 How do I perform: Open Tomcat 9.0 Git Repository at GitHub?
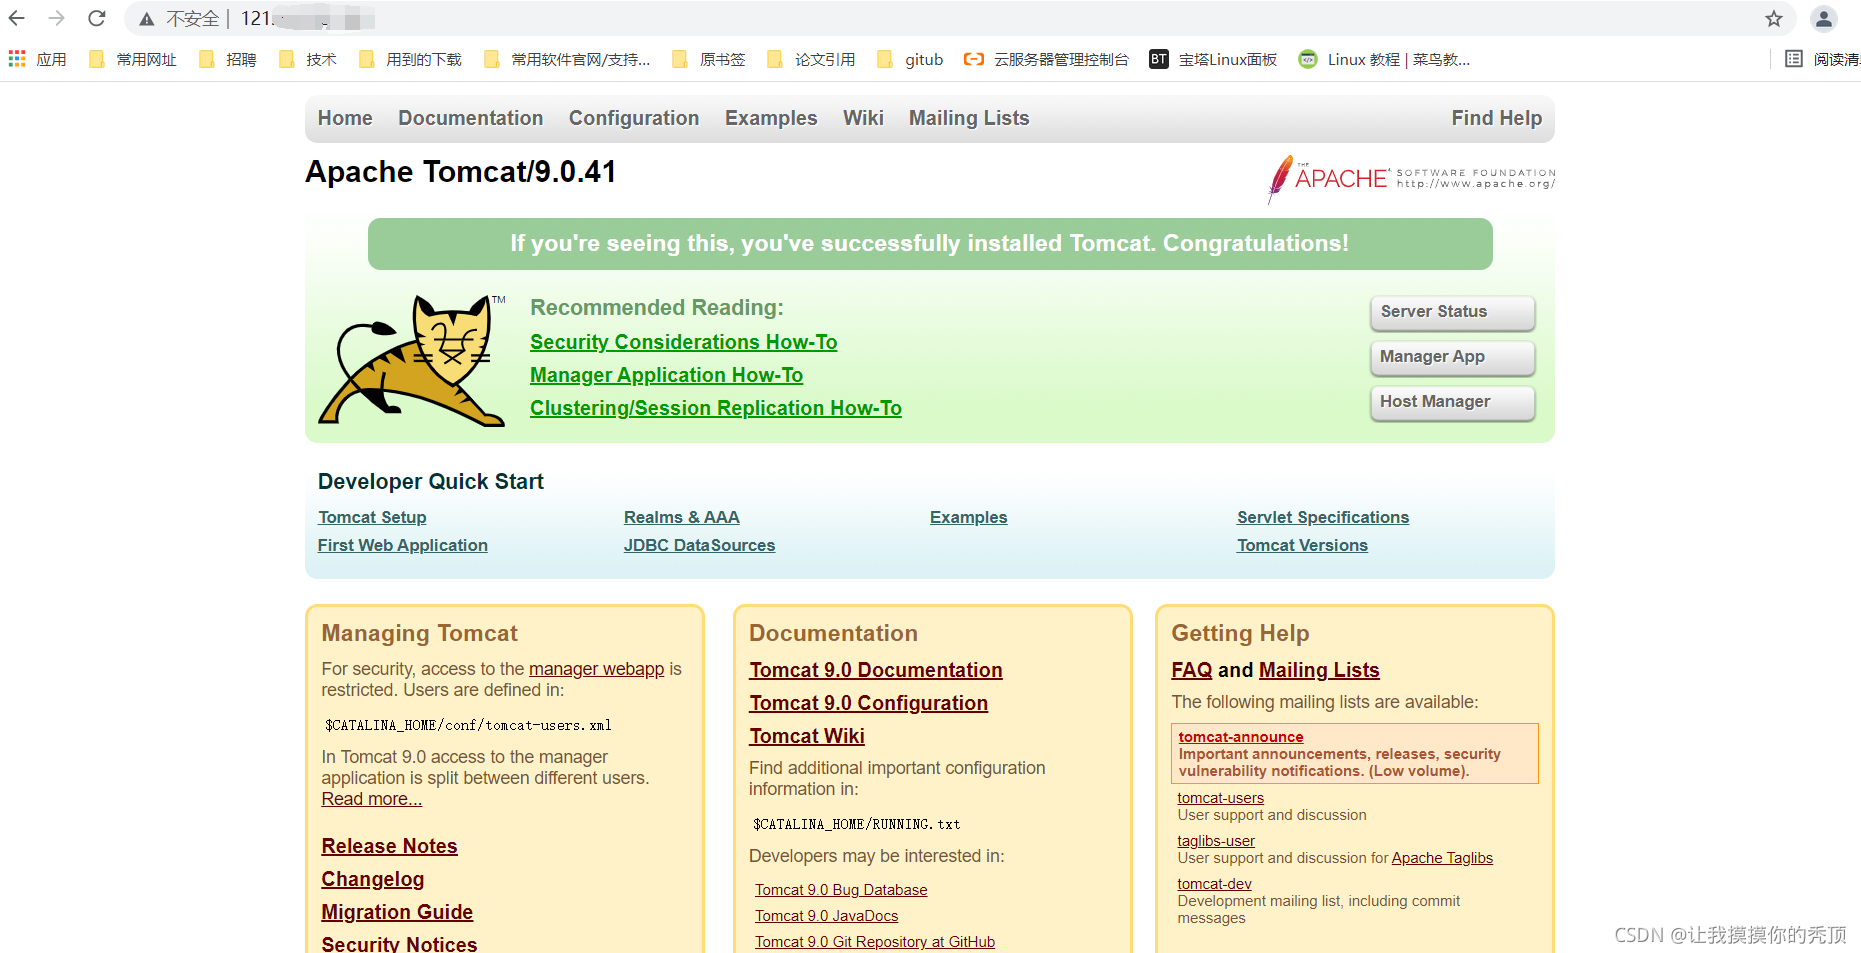pos(875,942)
